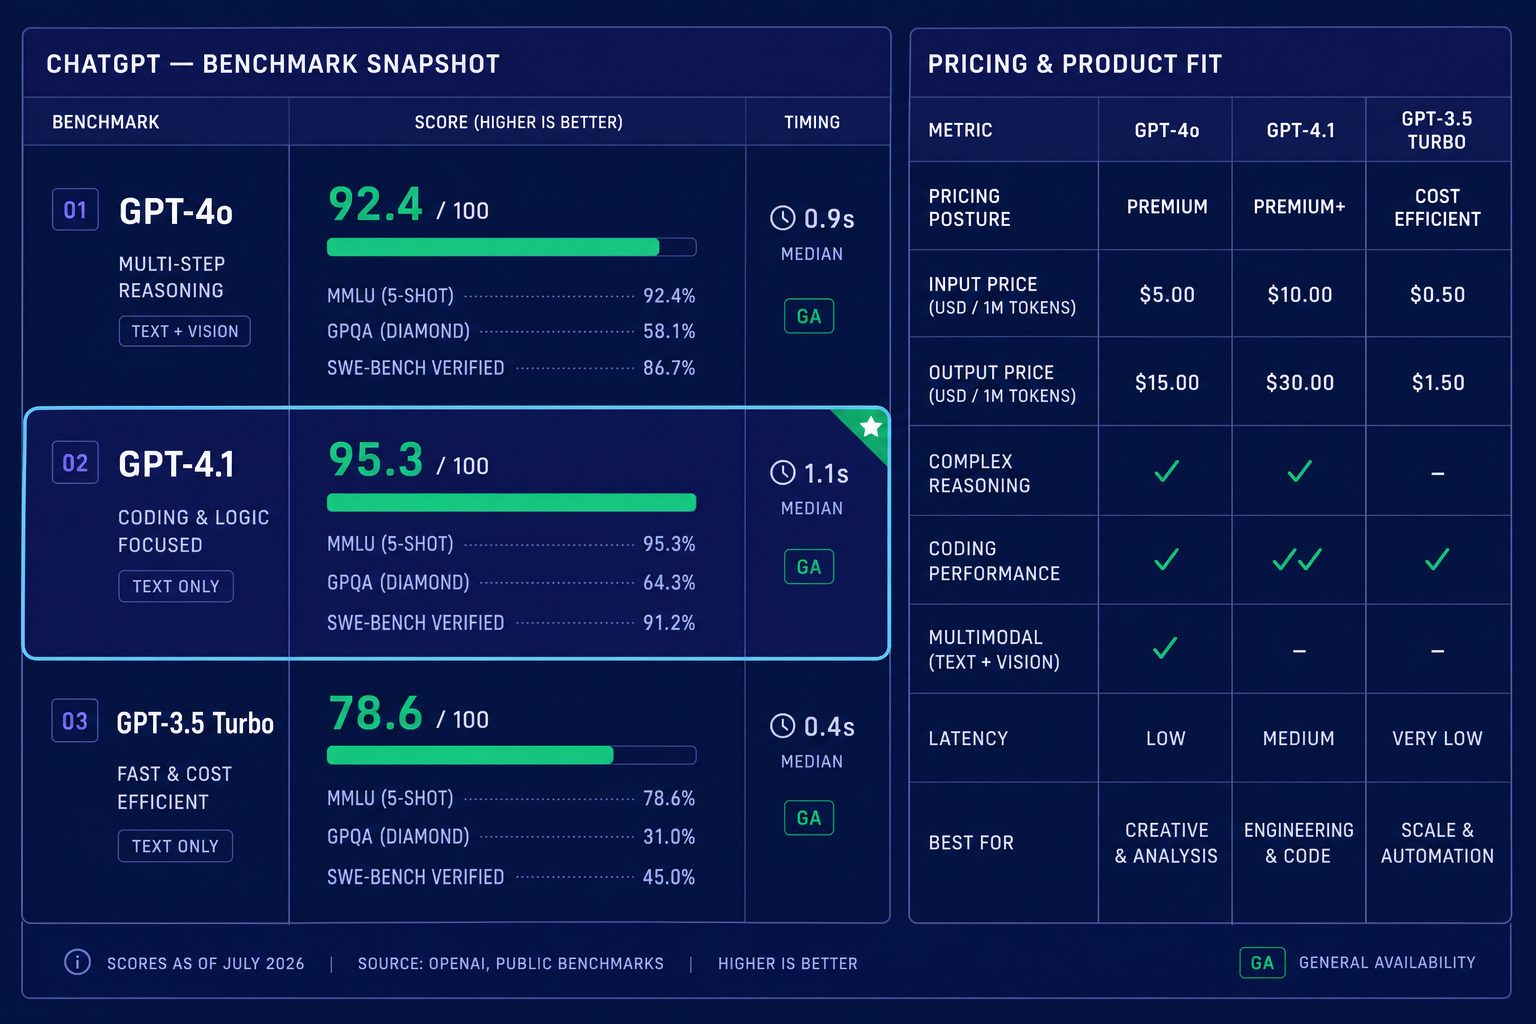This screenshot has width=1536, height=1024.
Task: Click GPT-4o checkmark for Complex Reasoning
Action: [1166, 471]
